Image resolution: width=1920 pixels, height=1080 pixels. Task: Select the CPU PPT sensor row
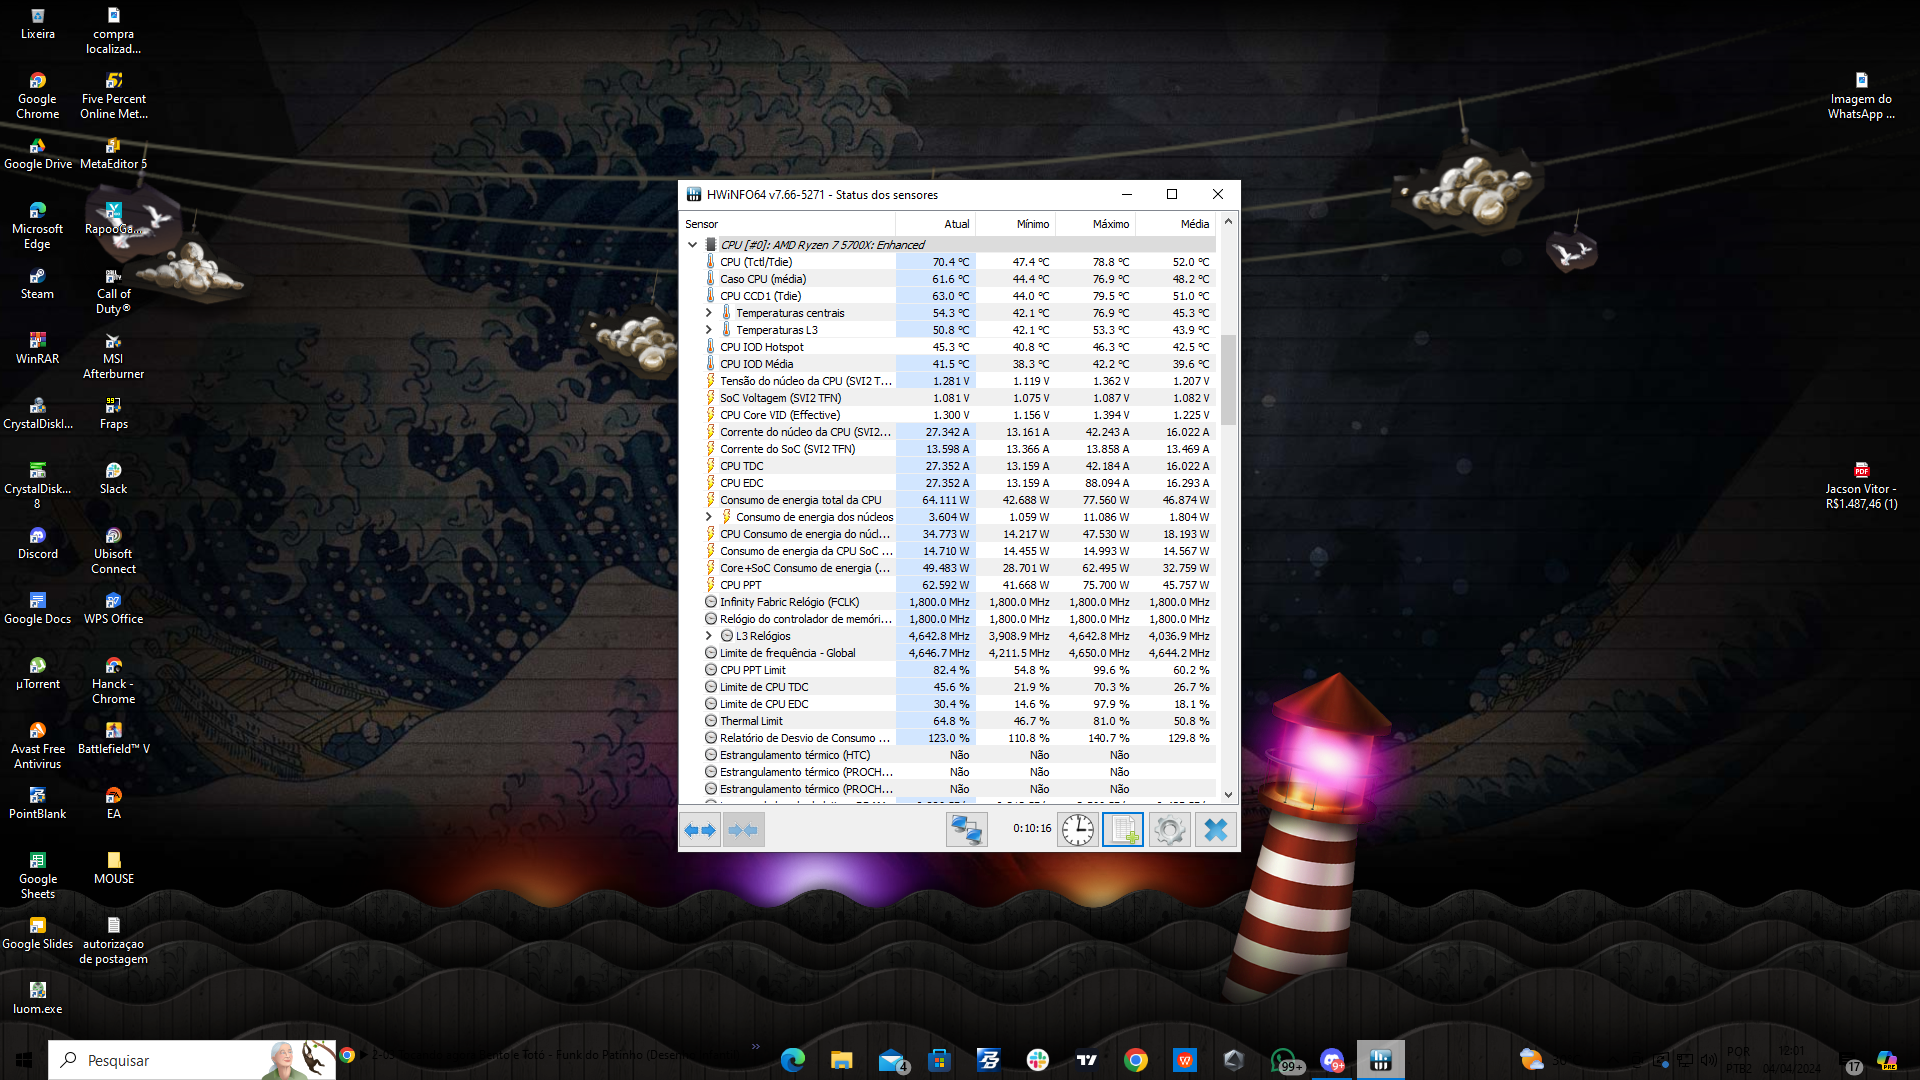[x=949, y=585]
